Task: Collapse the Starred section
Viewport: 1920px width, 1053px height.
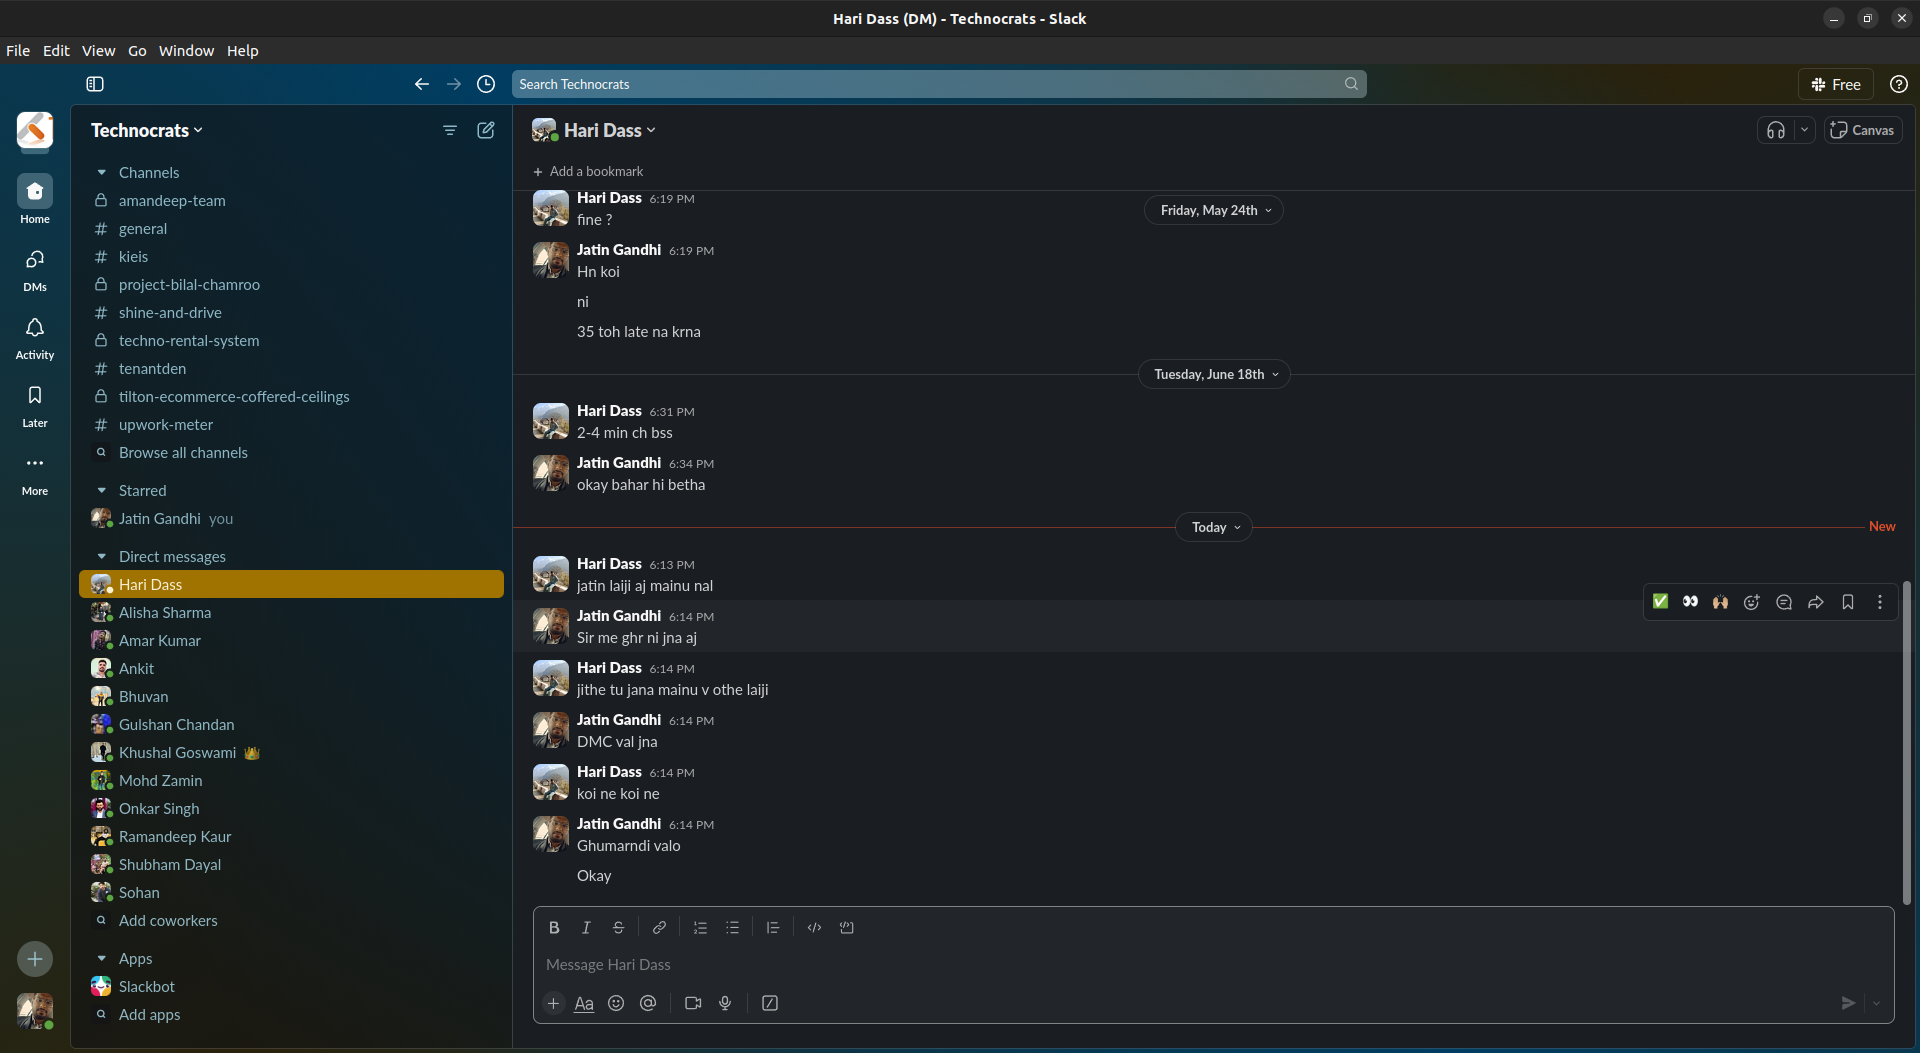Action: (101, 490)
